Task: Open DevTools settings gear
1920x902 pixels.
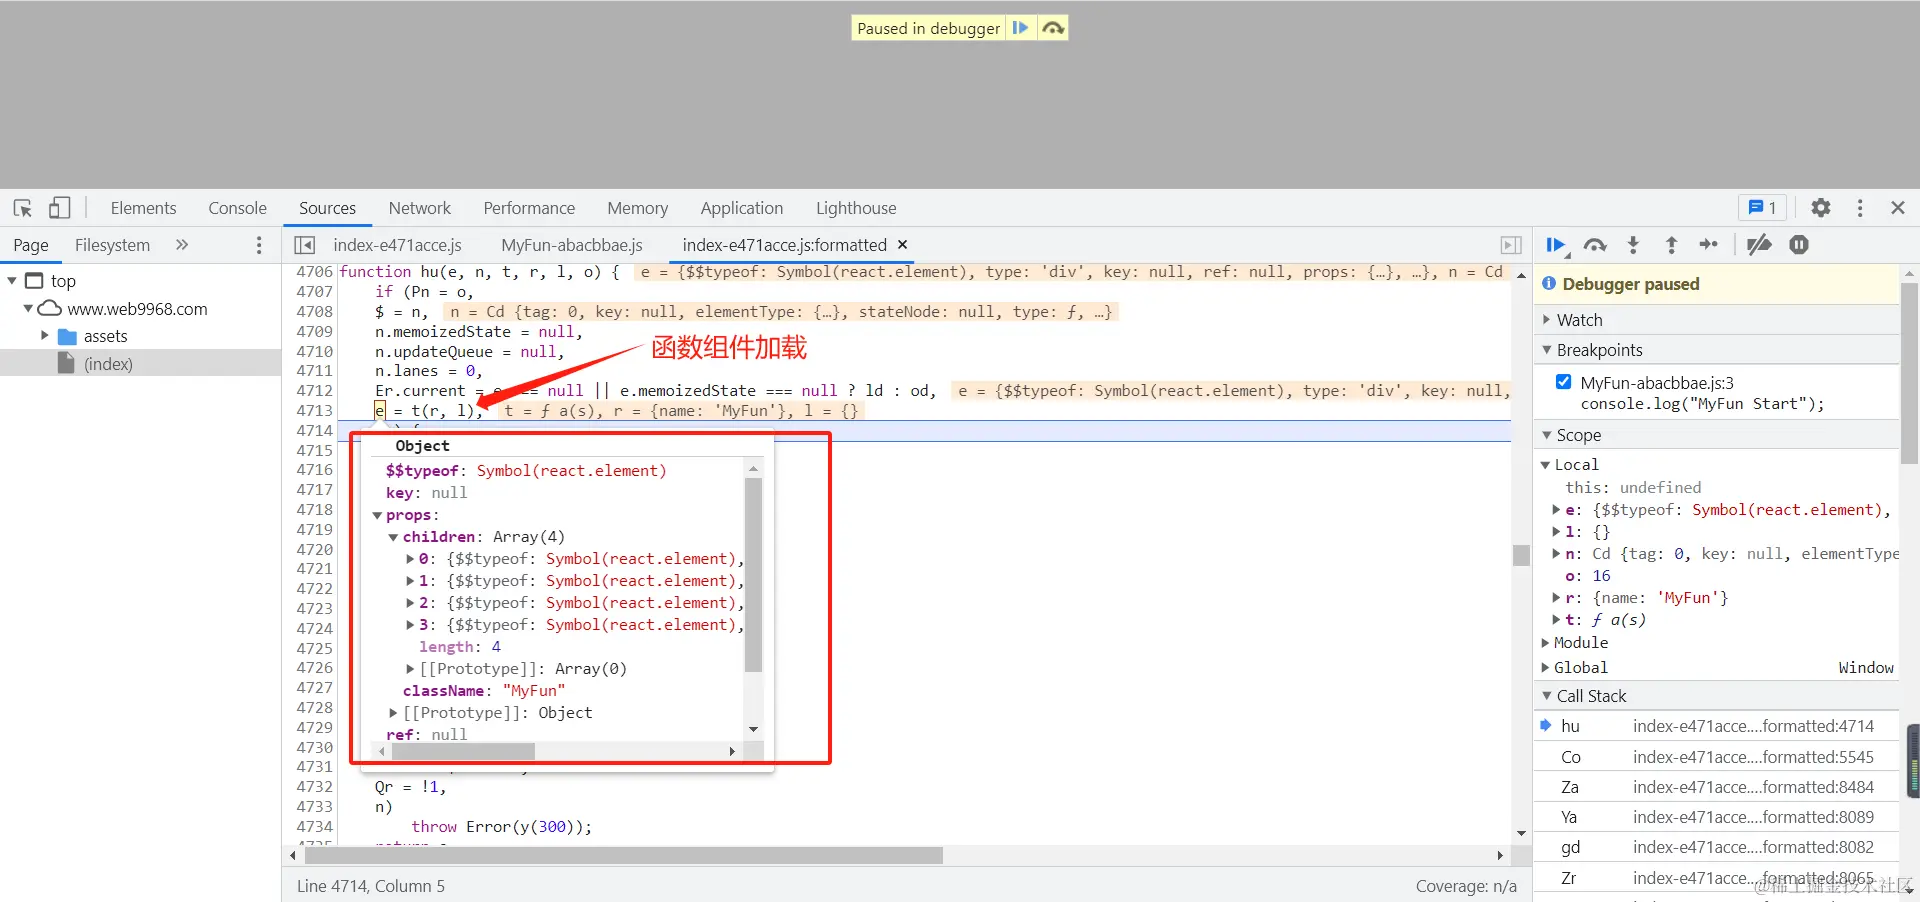Action: tap(1821, 207)
